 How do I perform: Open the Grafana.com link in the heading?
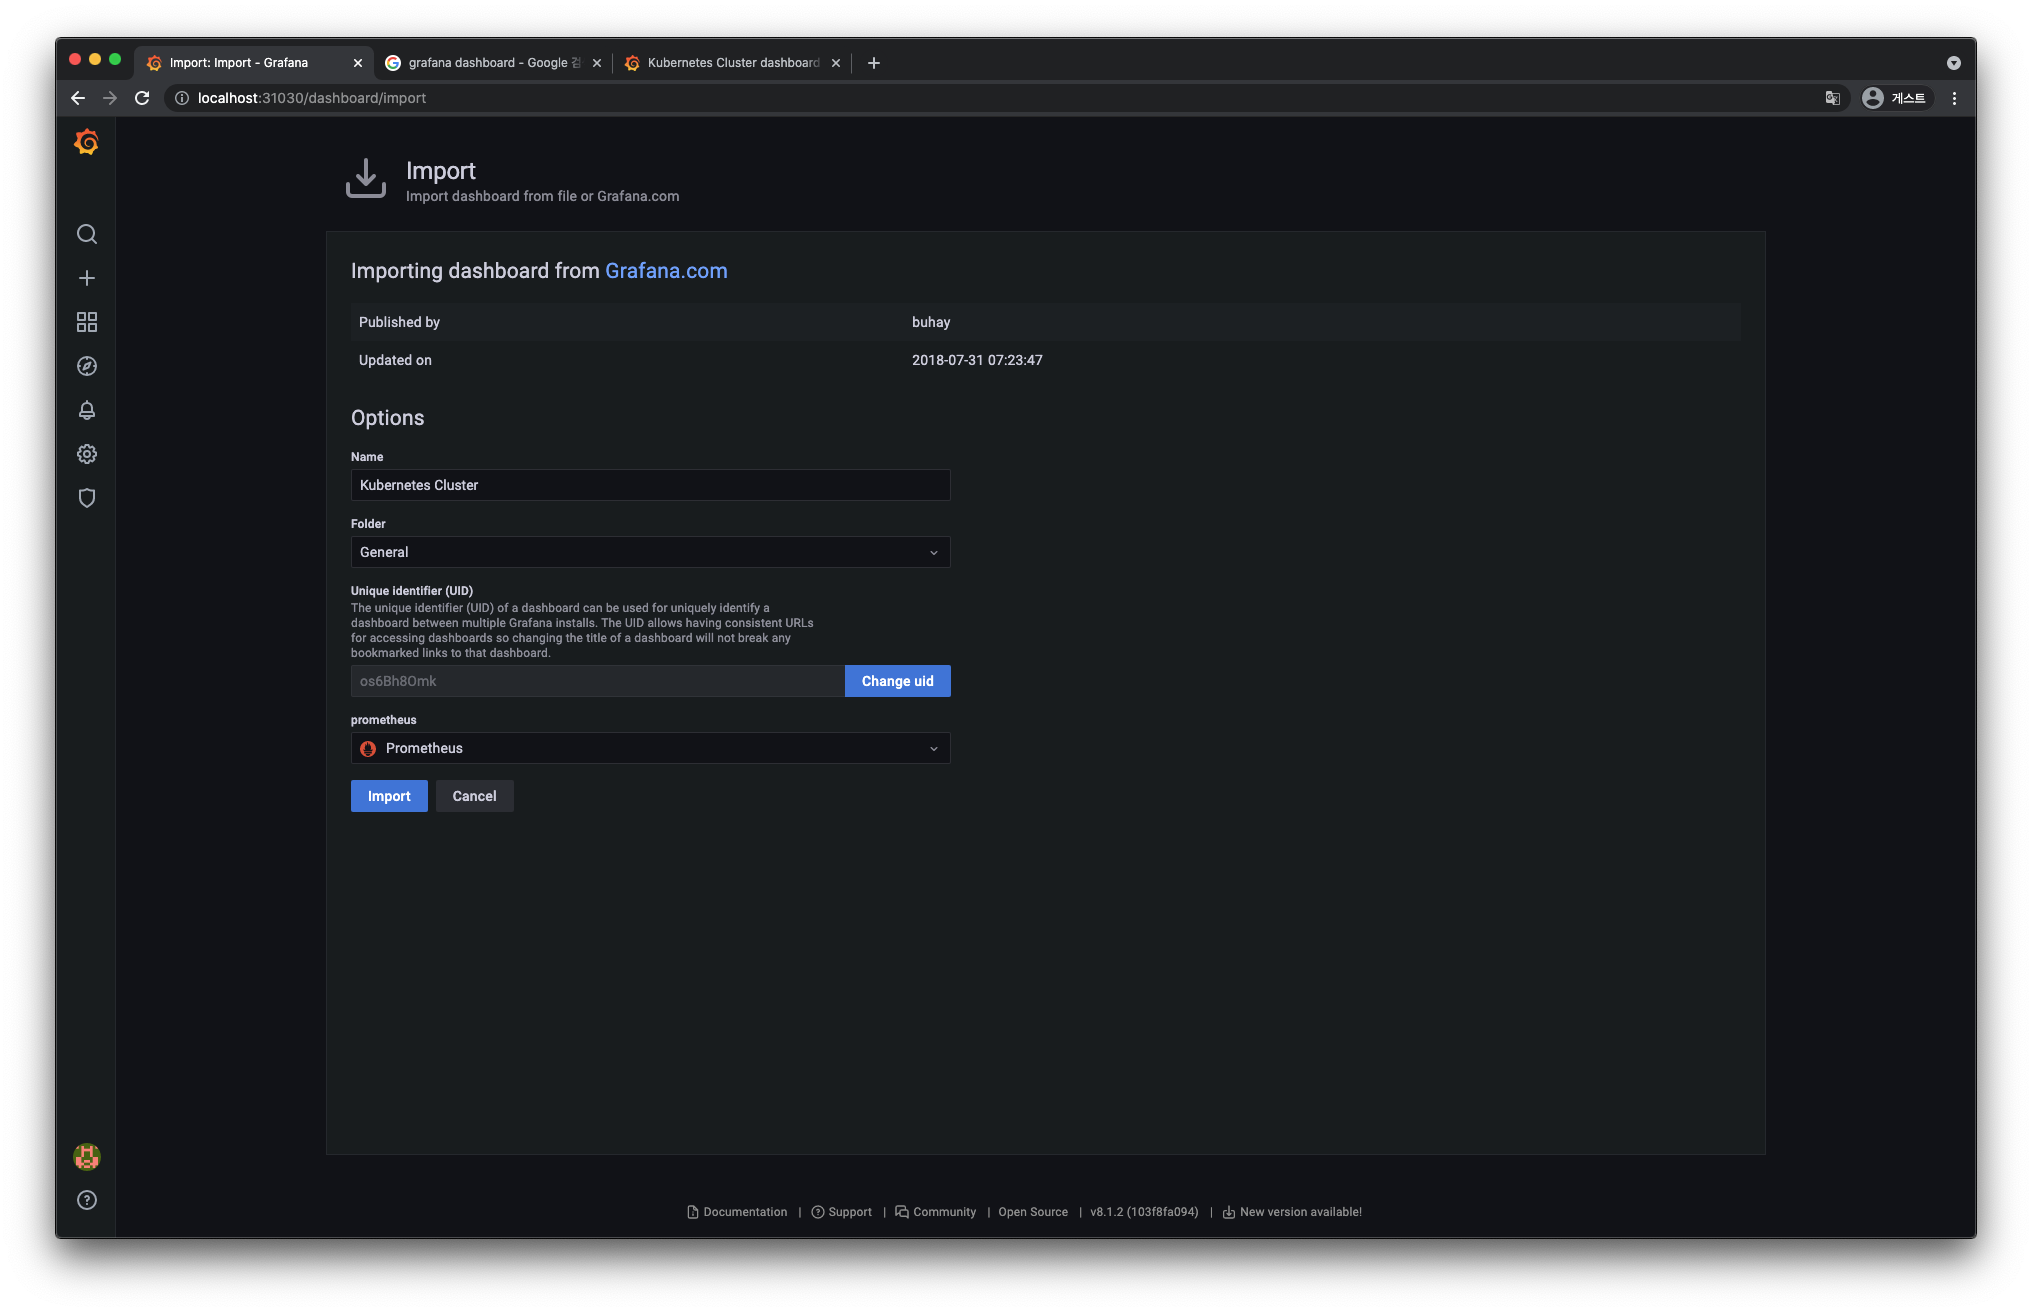666,271
